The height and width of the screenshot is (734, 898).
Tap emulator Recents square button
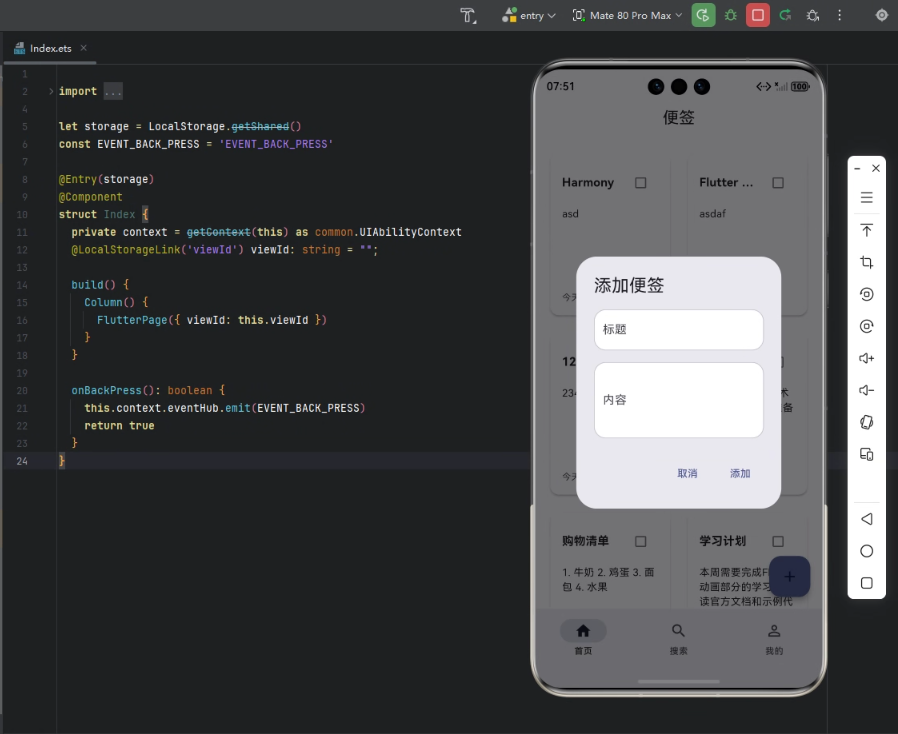click(x=867, y=583)
